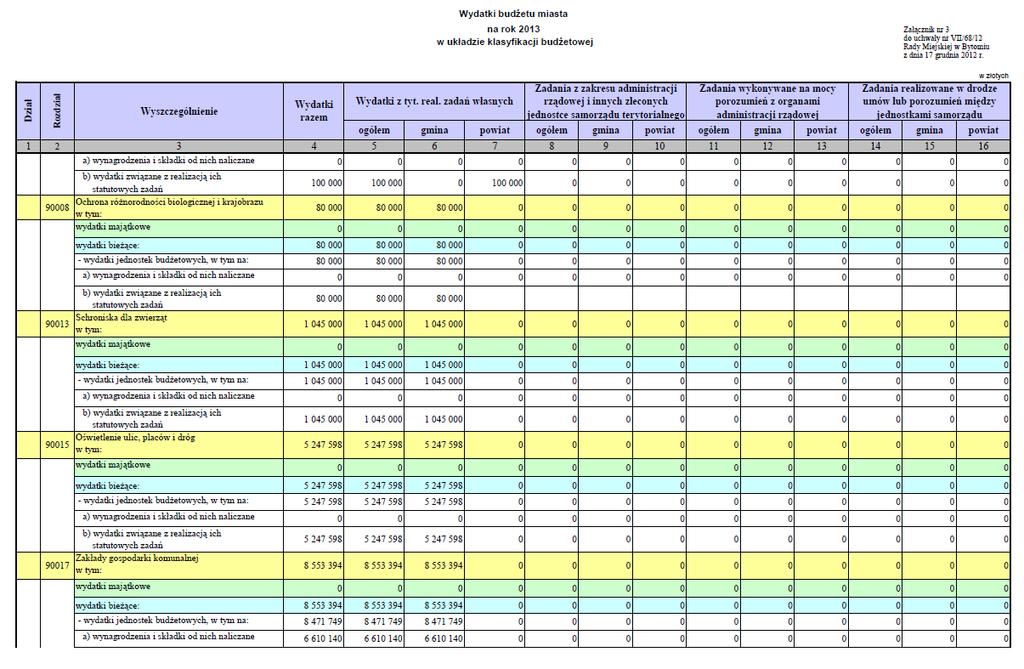The image size is (1024, 669).
Task: Click header 'Zadania wykonywane na mocy porozumień'
Action: [x=767, y=101]
